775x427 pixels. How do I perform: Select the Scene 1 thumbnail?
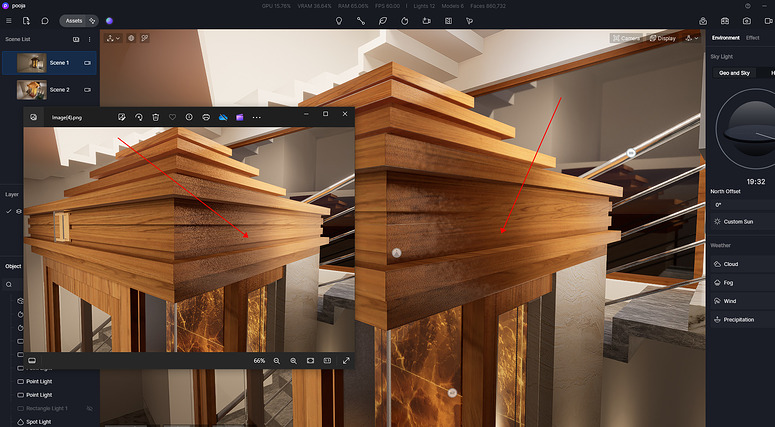point(32,63)
